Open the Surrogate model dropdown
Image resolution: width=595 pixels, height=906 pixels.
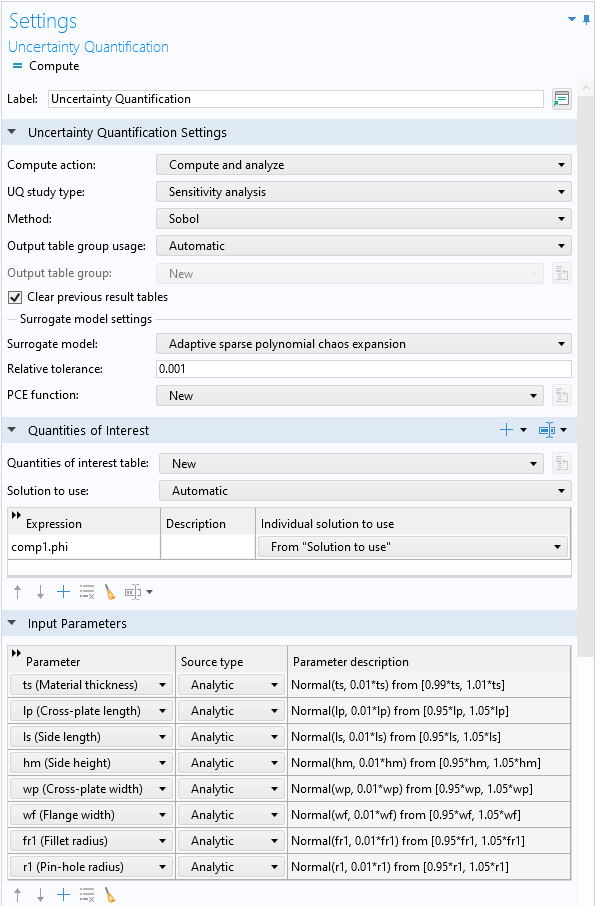point(364,344)
